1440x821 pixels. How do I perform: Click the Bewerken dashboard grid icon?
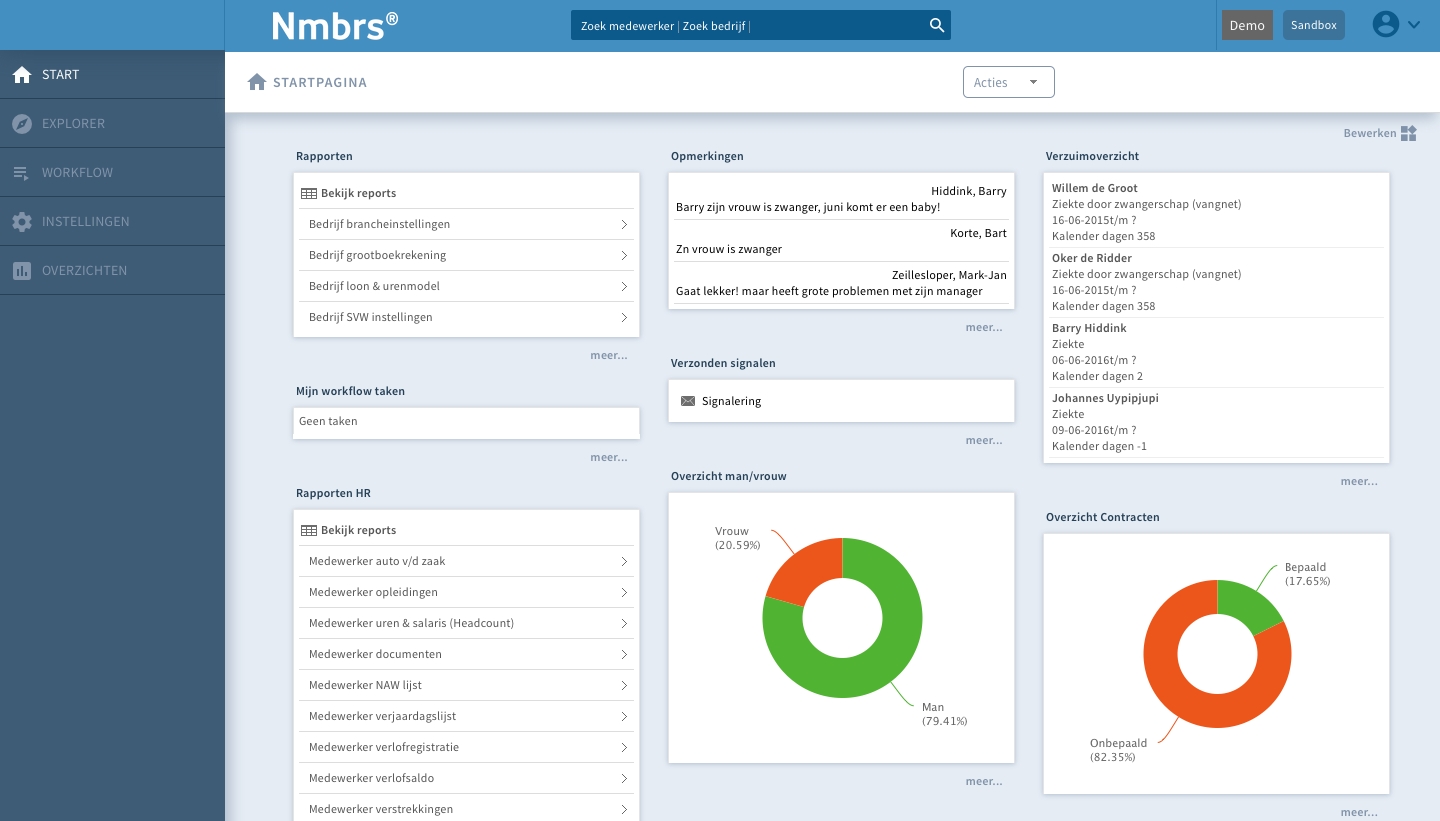[x=1409, y=133]
